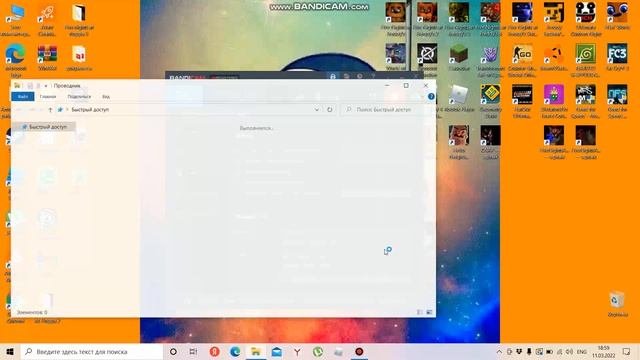Viewport: 640px width, 360px height.
Task: Open the Roblox Player desktop shortcut
Action: [x=459, y=98]
